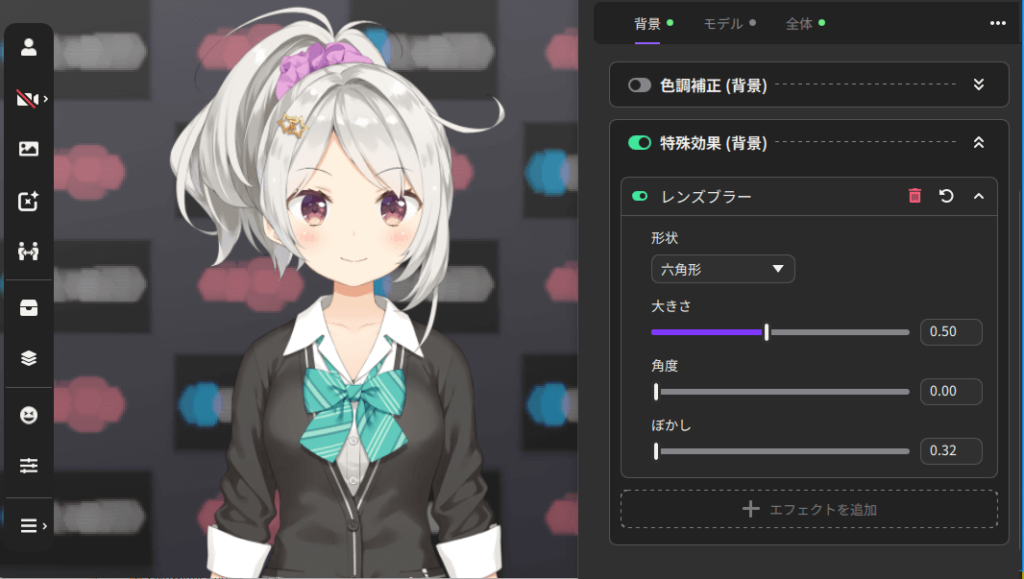
Task: Delete the レンズブラー effect with trash icon
Action: [914, 196]
